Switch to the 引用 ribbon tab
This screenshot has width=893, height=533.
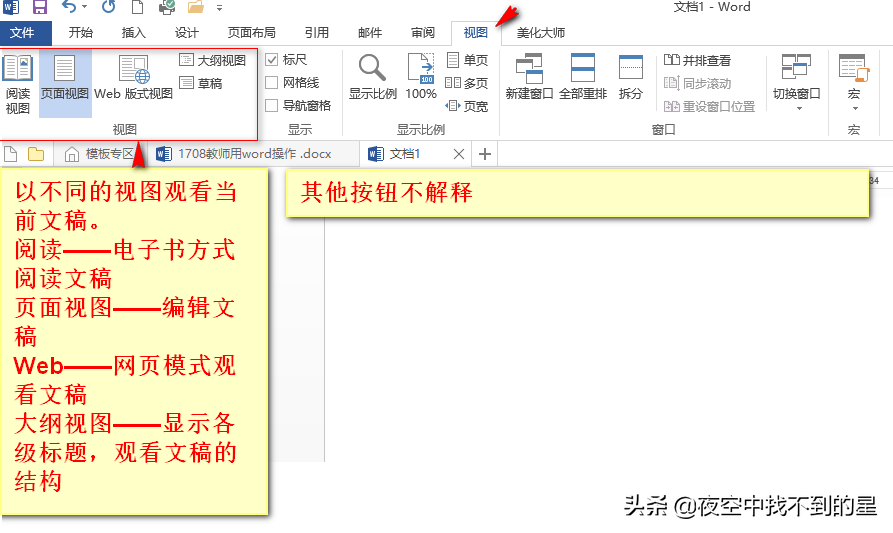pos(317,33)
